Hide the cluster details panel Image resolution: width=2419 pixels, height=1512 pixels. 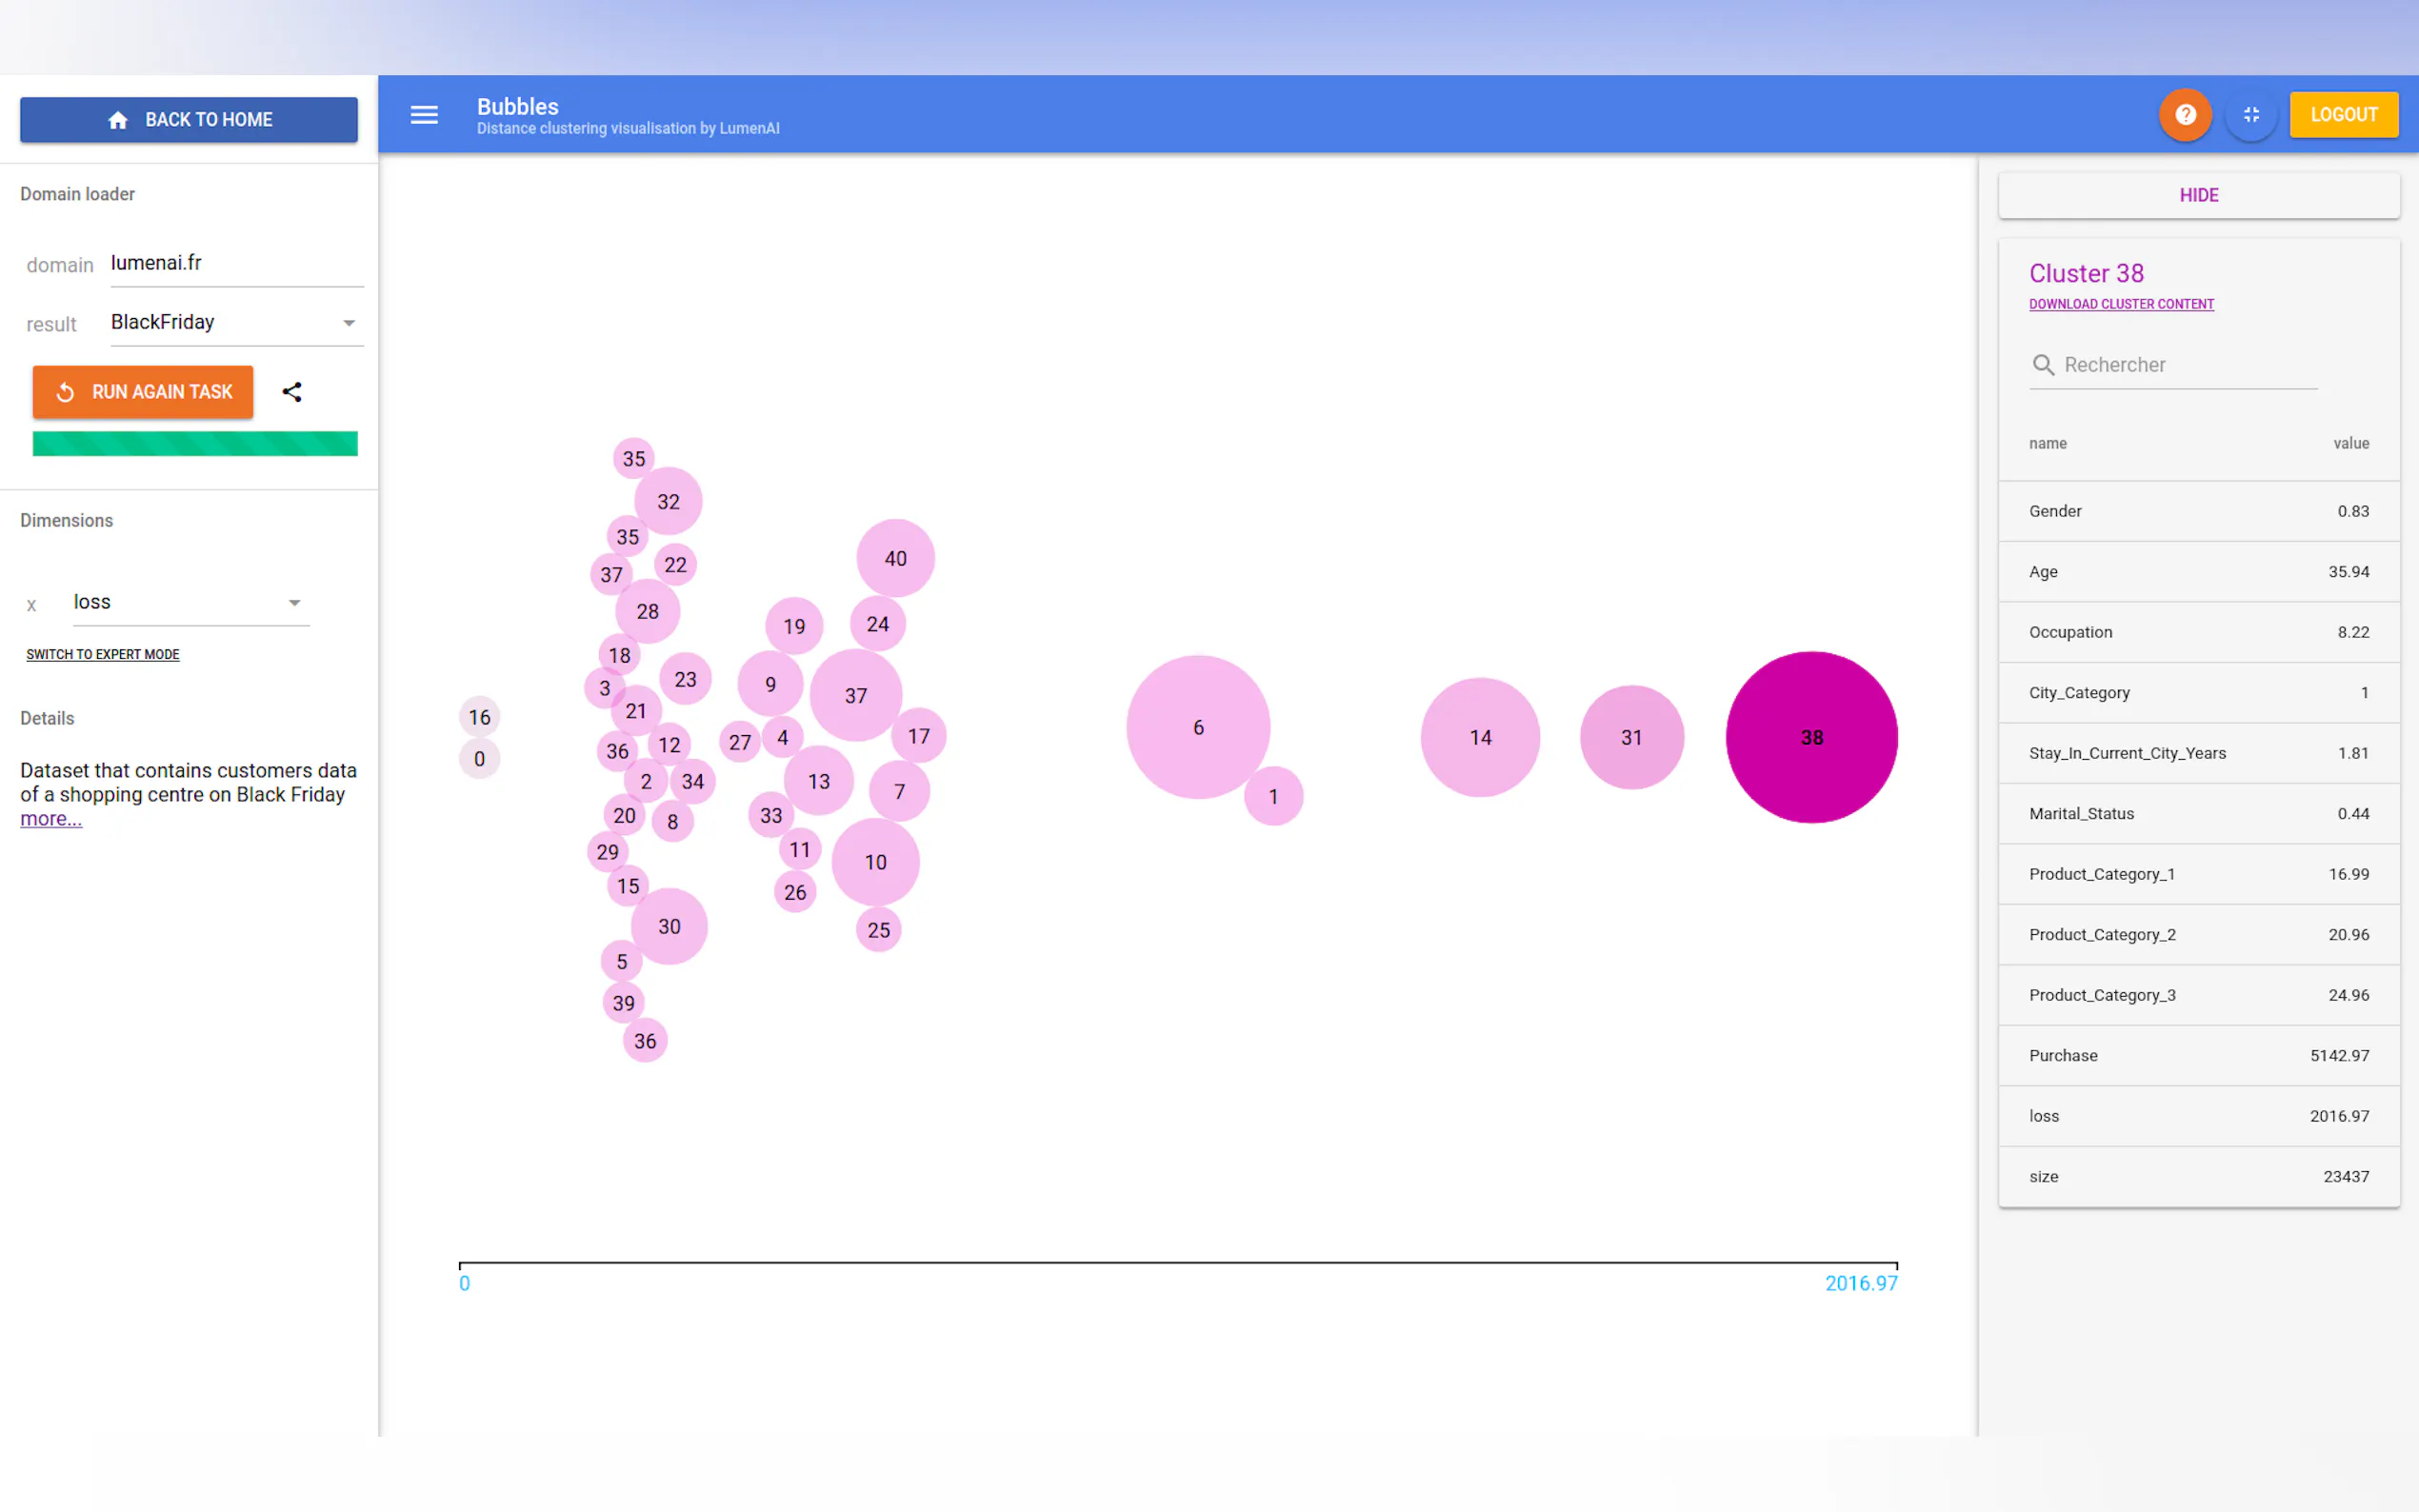2198,195
